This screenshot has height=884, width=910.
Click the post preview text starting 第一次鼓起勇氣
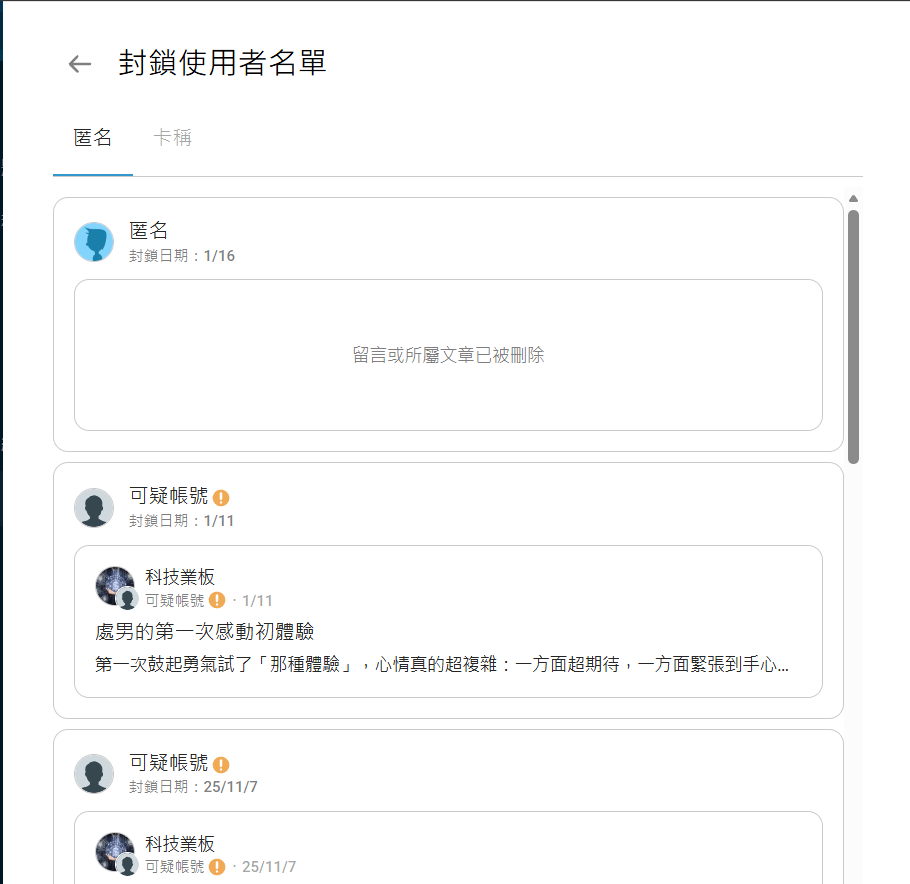[x=442, y=664]
